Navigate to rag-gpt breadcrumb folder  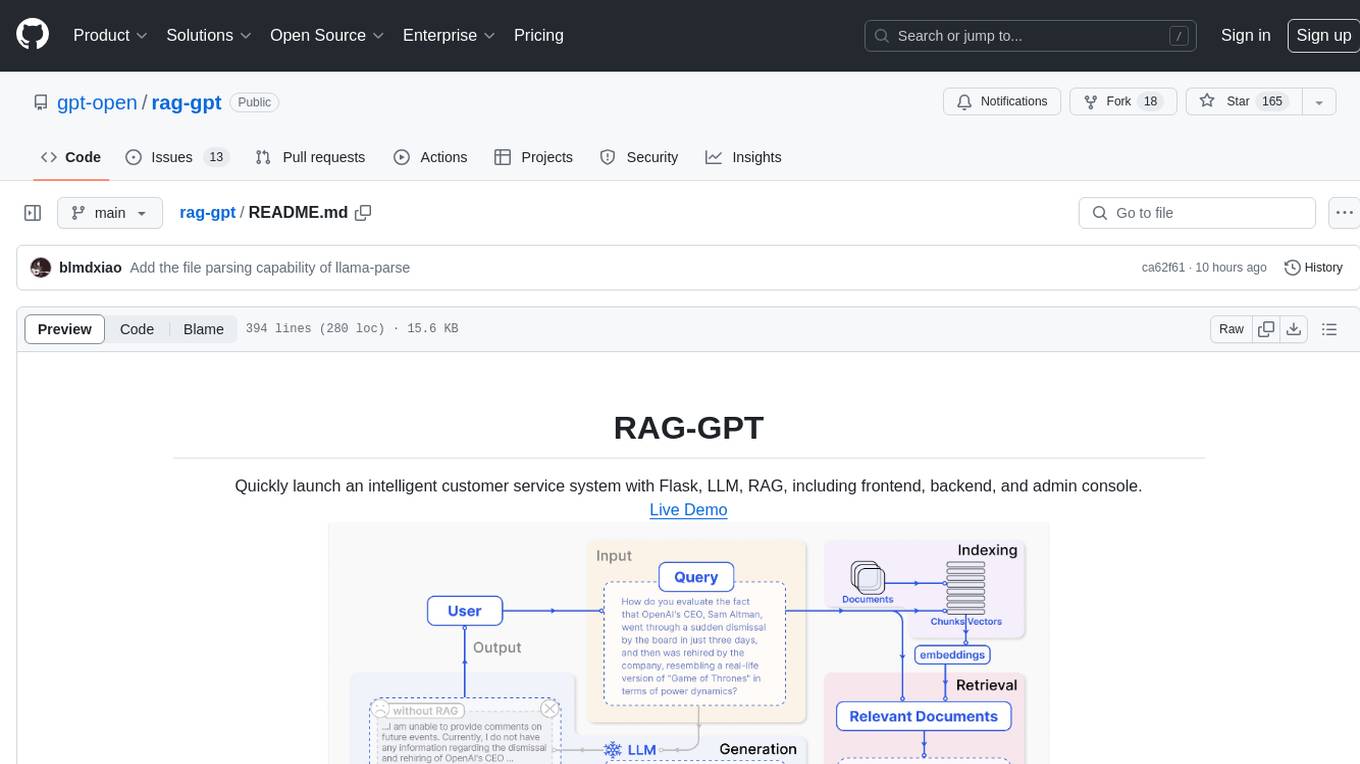coord(207,213)
